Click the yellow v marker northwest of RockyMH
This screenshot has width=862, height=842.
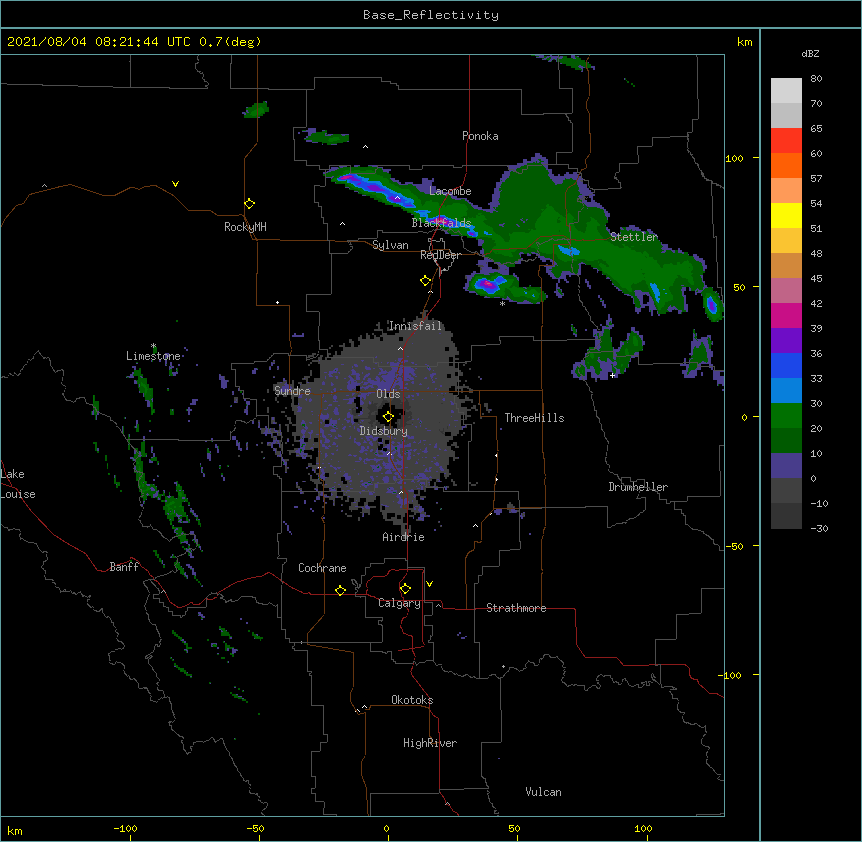[175, 184]
